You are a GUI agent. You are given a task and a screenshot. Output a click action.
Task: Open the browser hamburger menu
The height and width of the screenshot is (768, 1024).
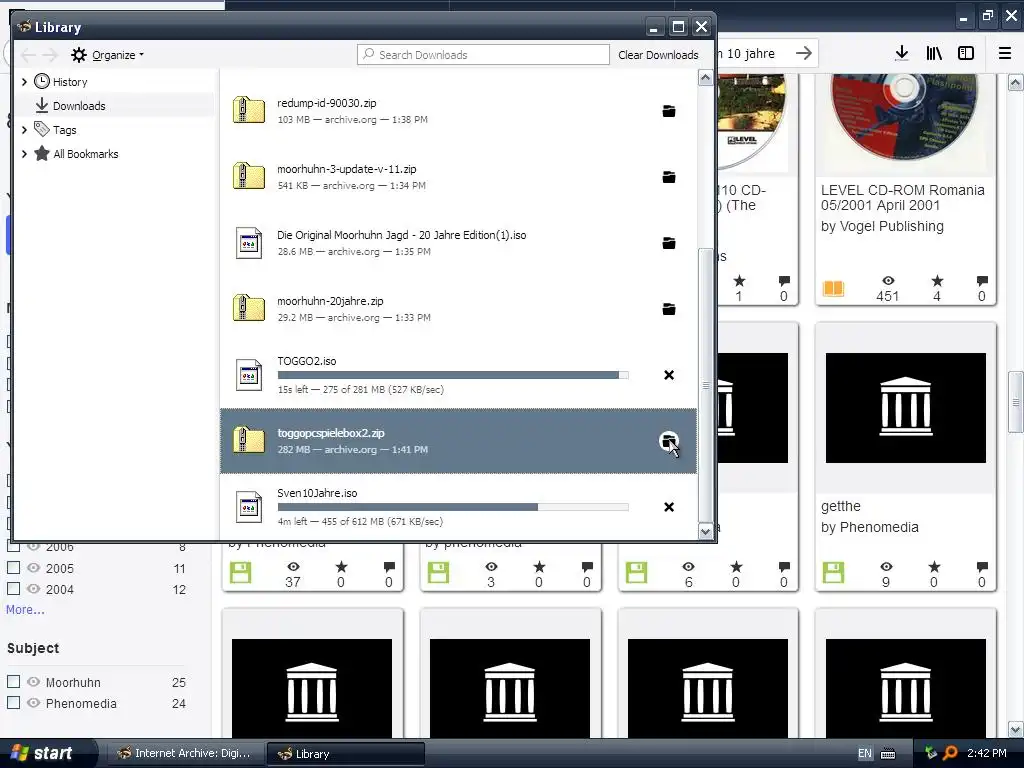tap(1005, 54)
